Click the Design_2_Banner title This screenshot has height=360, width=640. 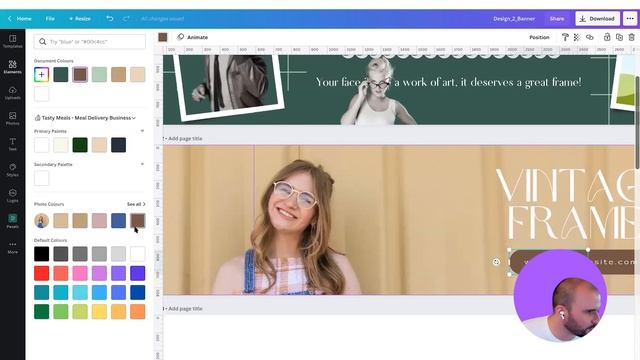click(514, 18)
